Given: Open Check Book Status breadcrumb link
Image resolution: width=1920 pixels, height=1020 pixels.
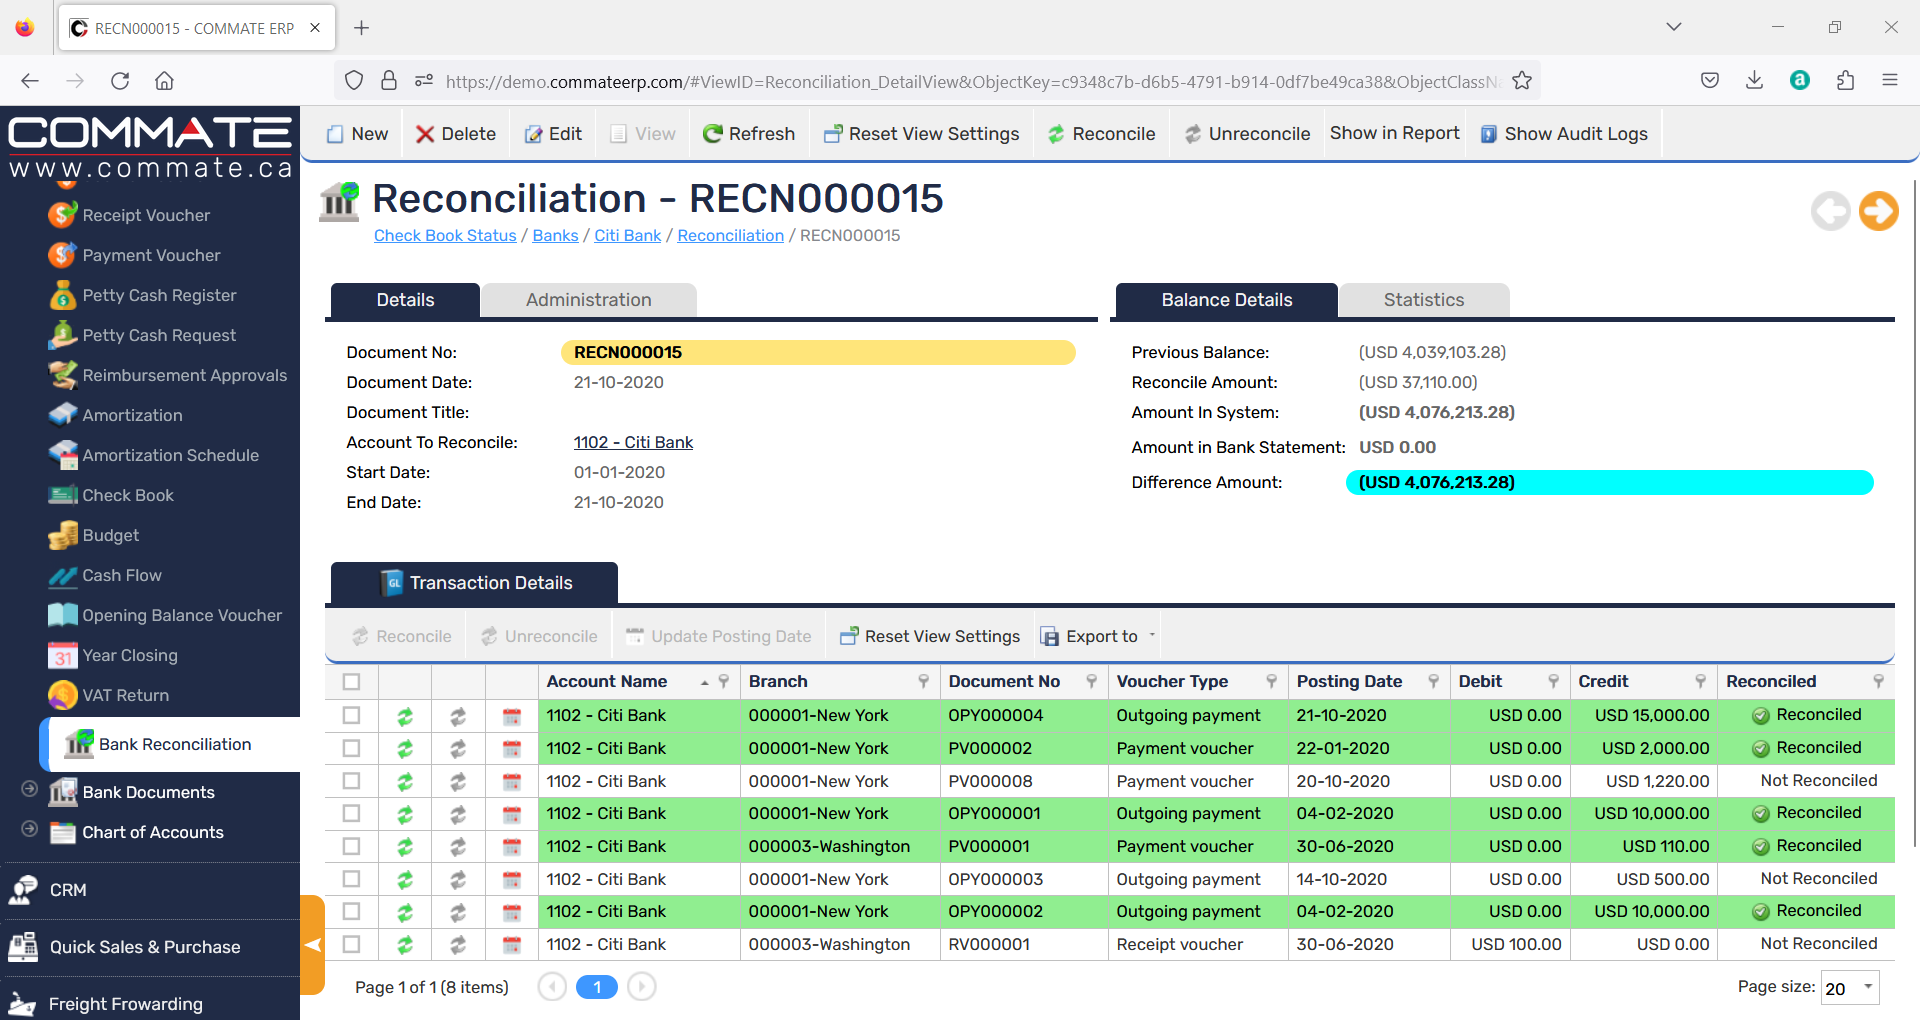Looking at the screenshot, I should click(445, 235).
